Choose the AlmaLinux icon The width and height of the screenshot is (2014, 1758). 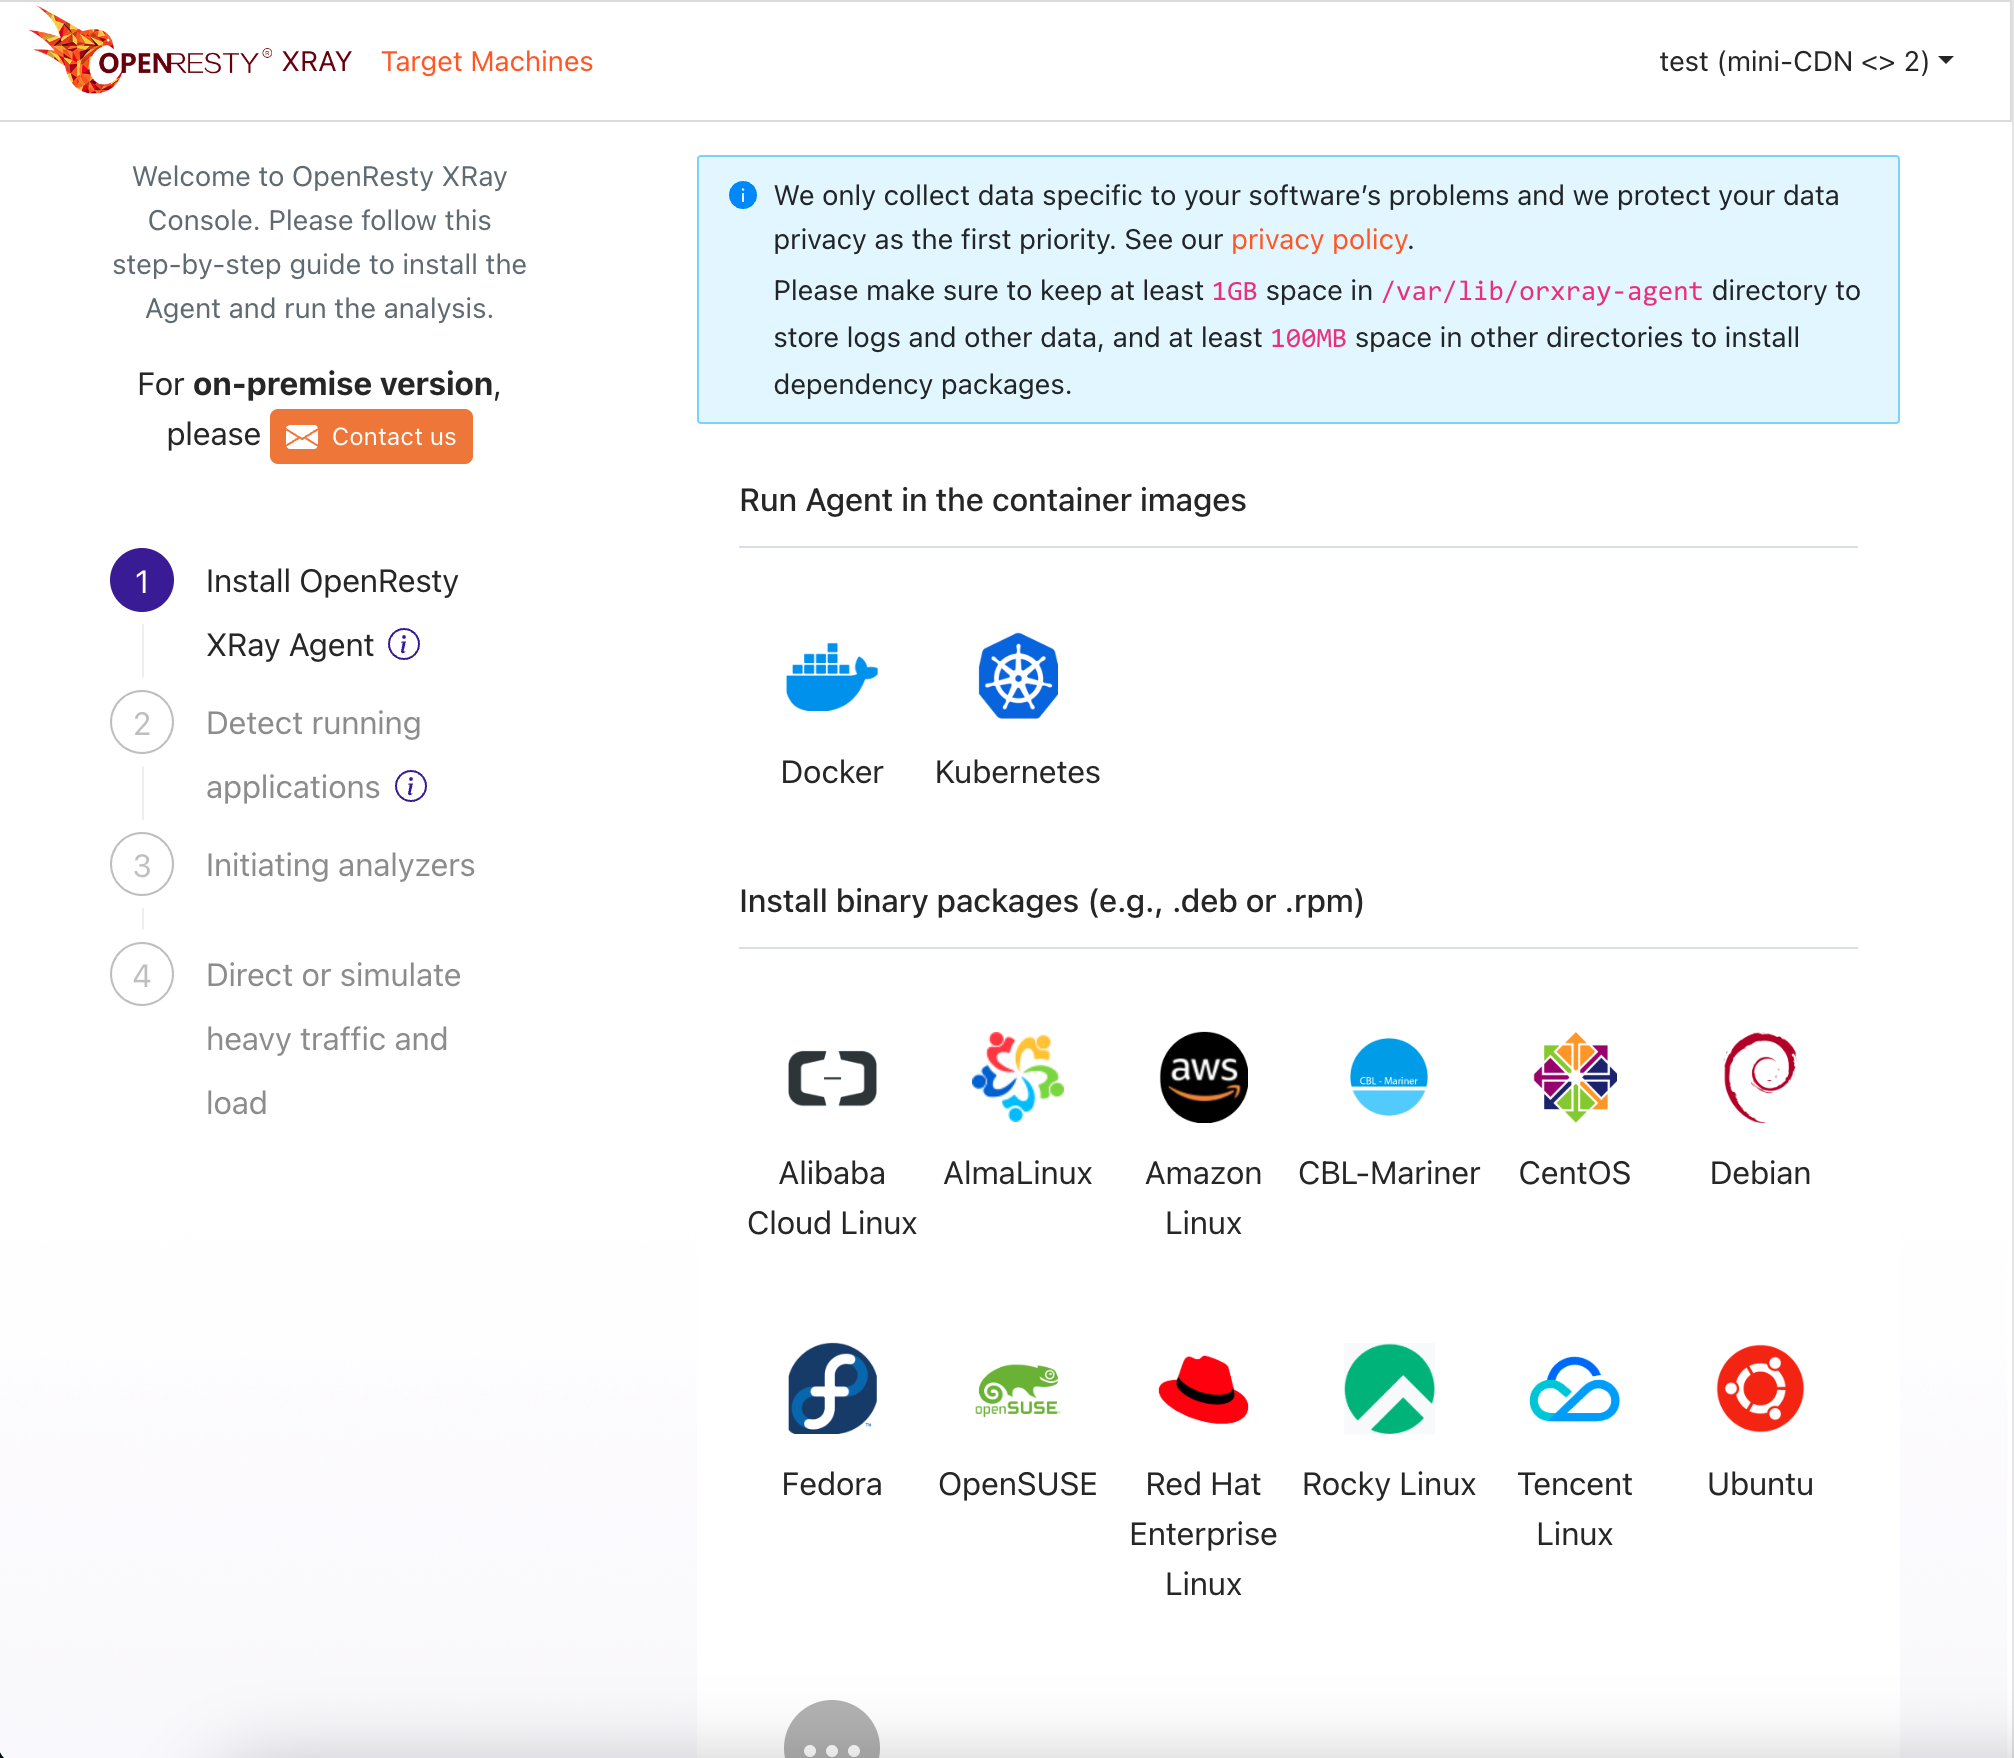[x=1018, y=1077]
